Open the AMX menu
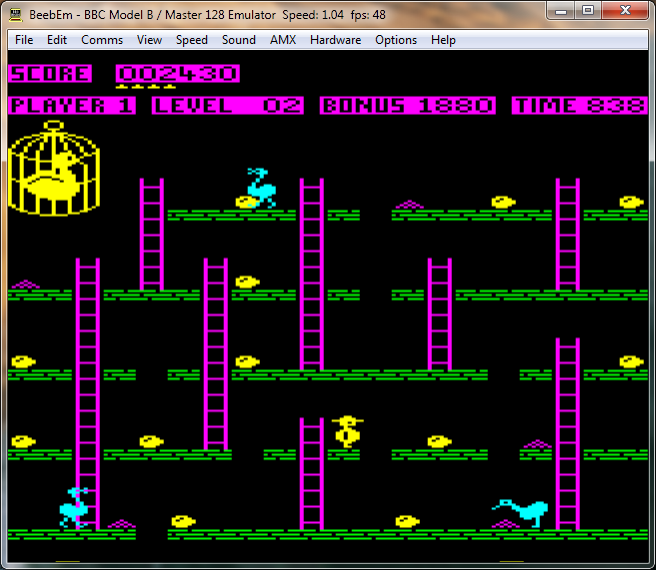Viewport: 656px width, 570px height. [x=283, y=40]
